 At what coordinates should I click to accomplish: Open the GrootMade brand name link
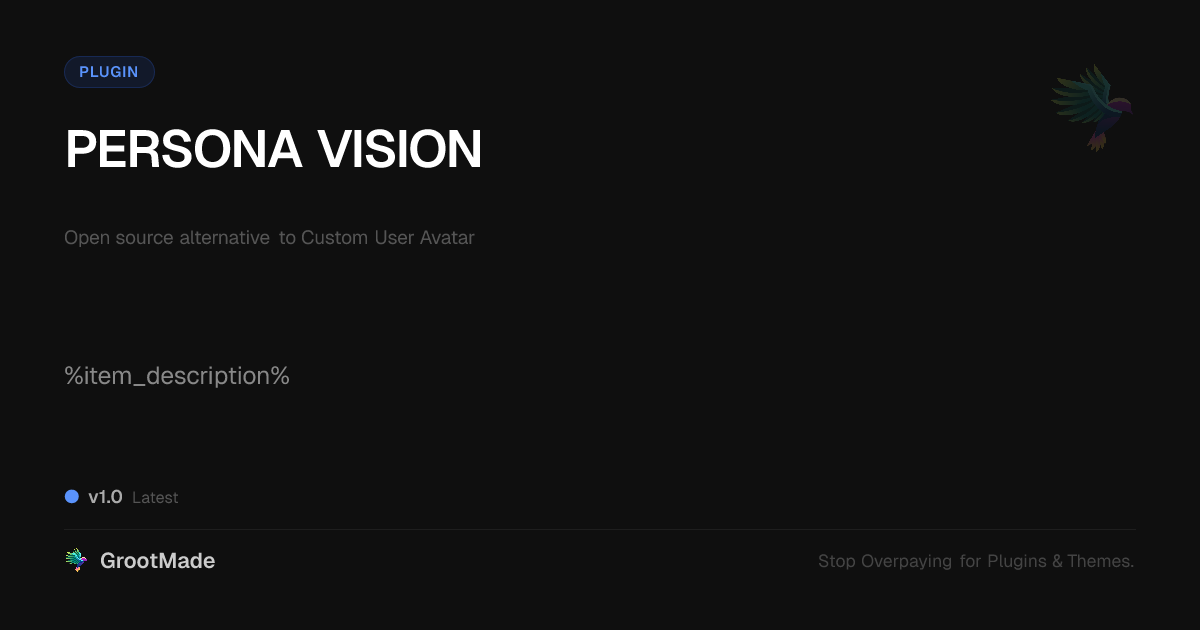(157, 561)
